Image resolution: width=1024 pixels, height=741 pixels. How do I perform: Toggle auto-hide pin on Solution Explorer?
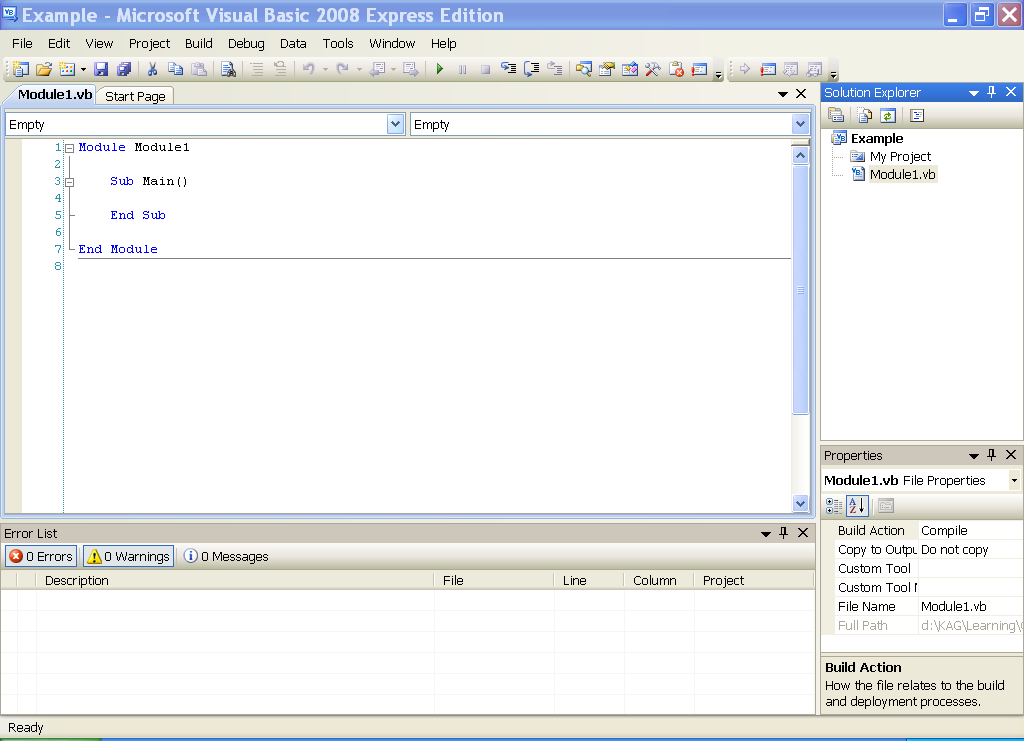pos(991,92)
